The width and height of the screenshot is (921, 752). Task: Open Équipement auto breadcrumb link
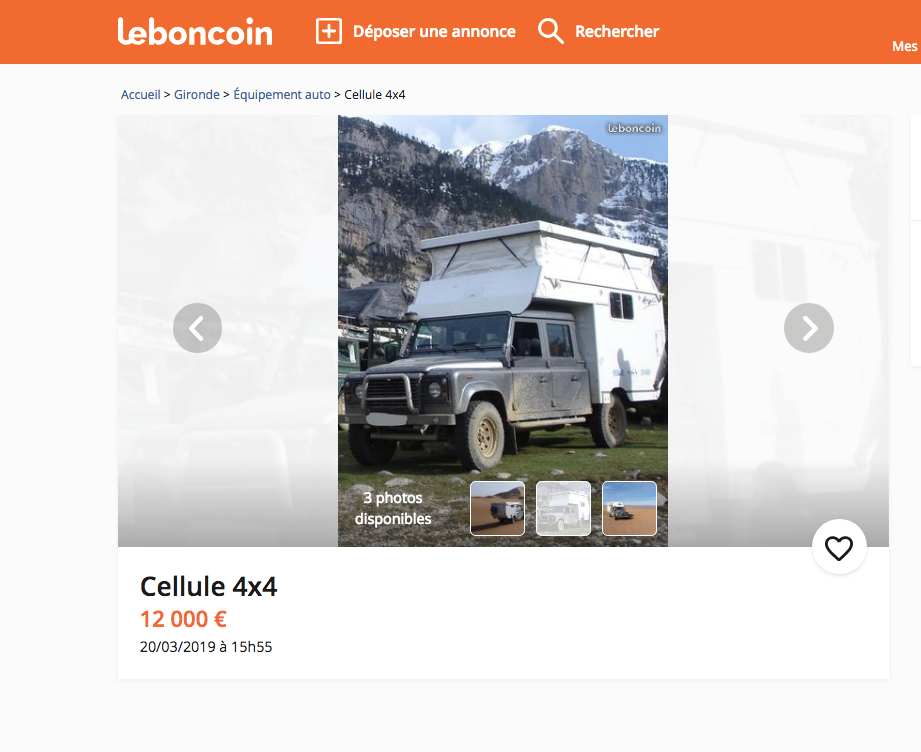click(282, 95)
